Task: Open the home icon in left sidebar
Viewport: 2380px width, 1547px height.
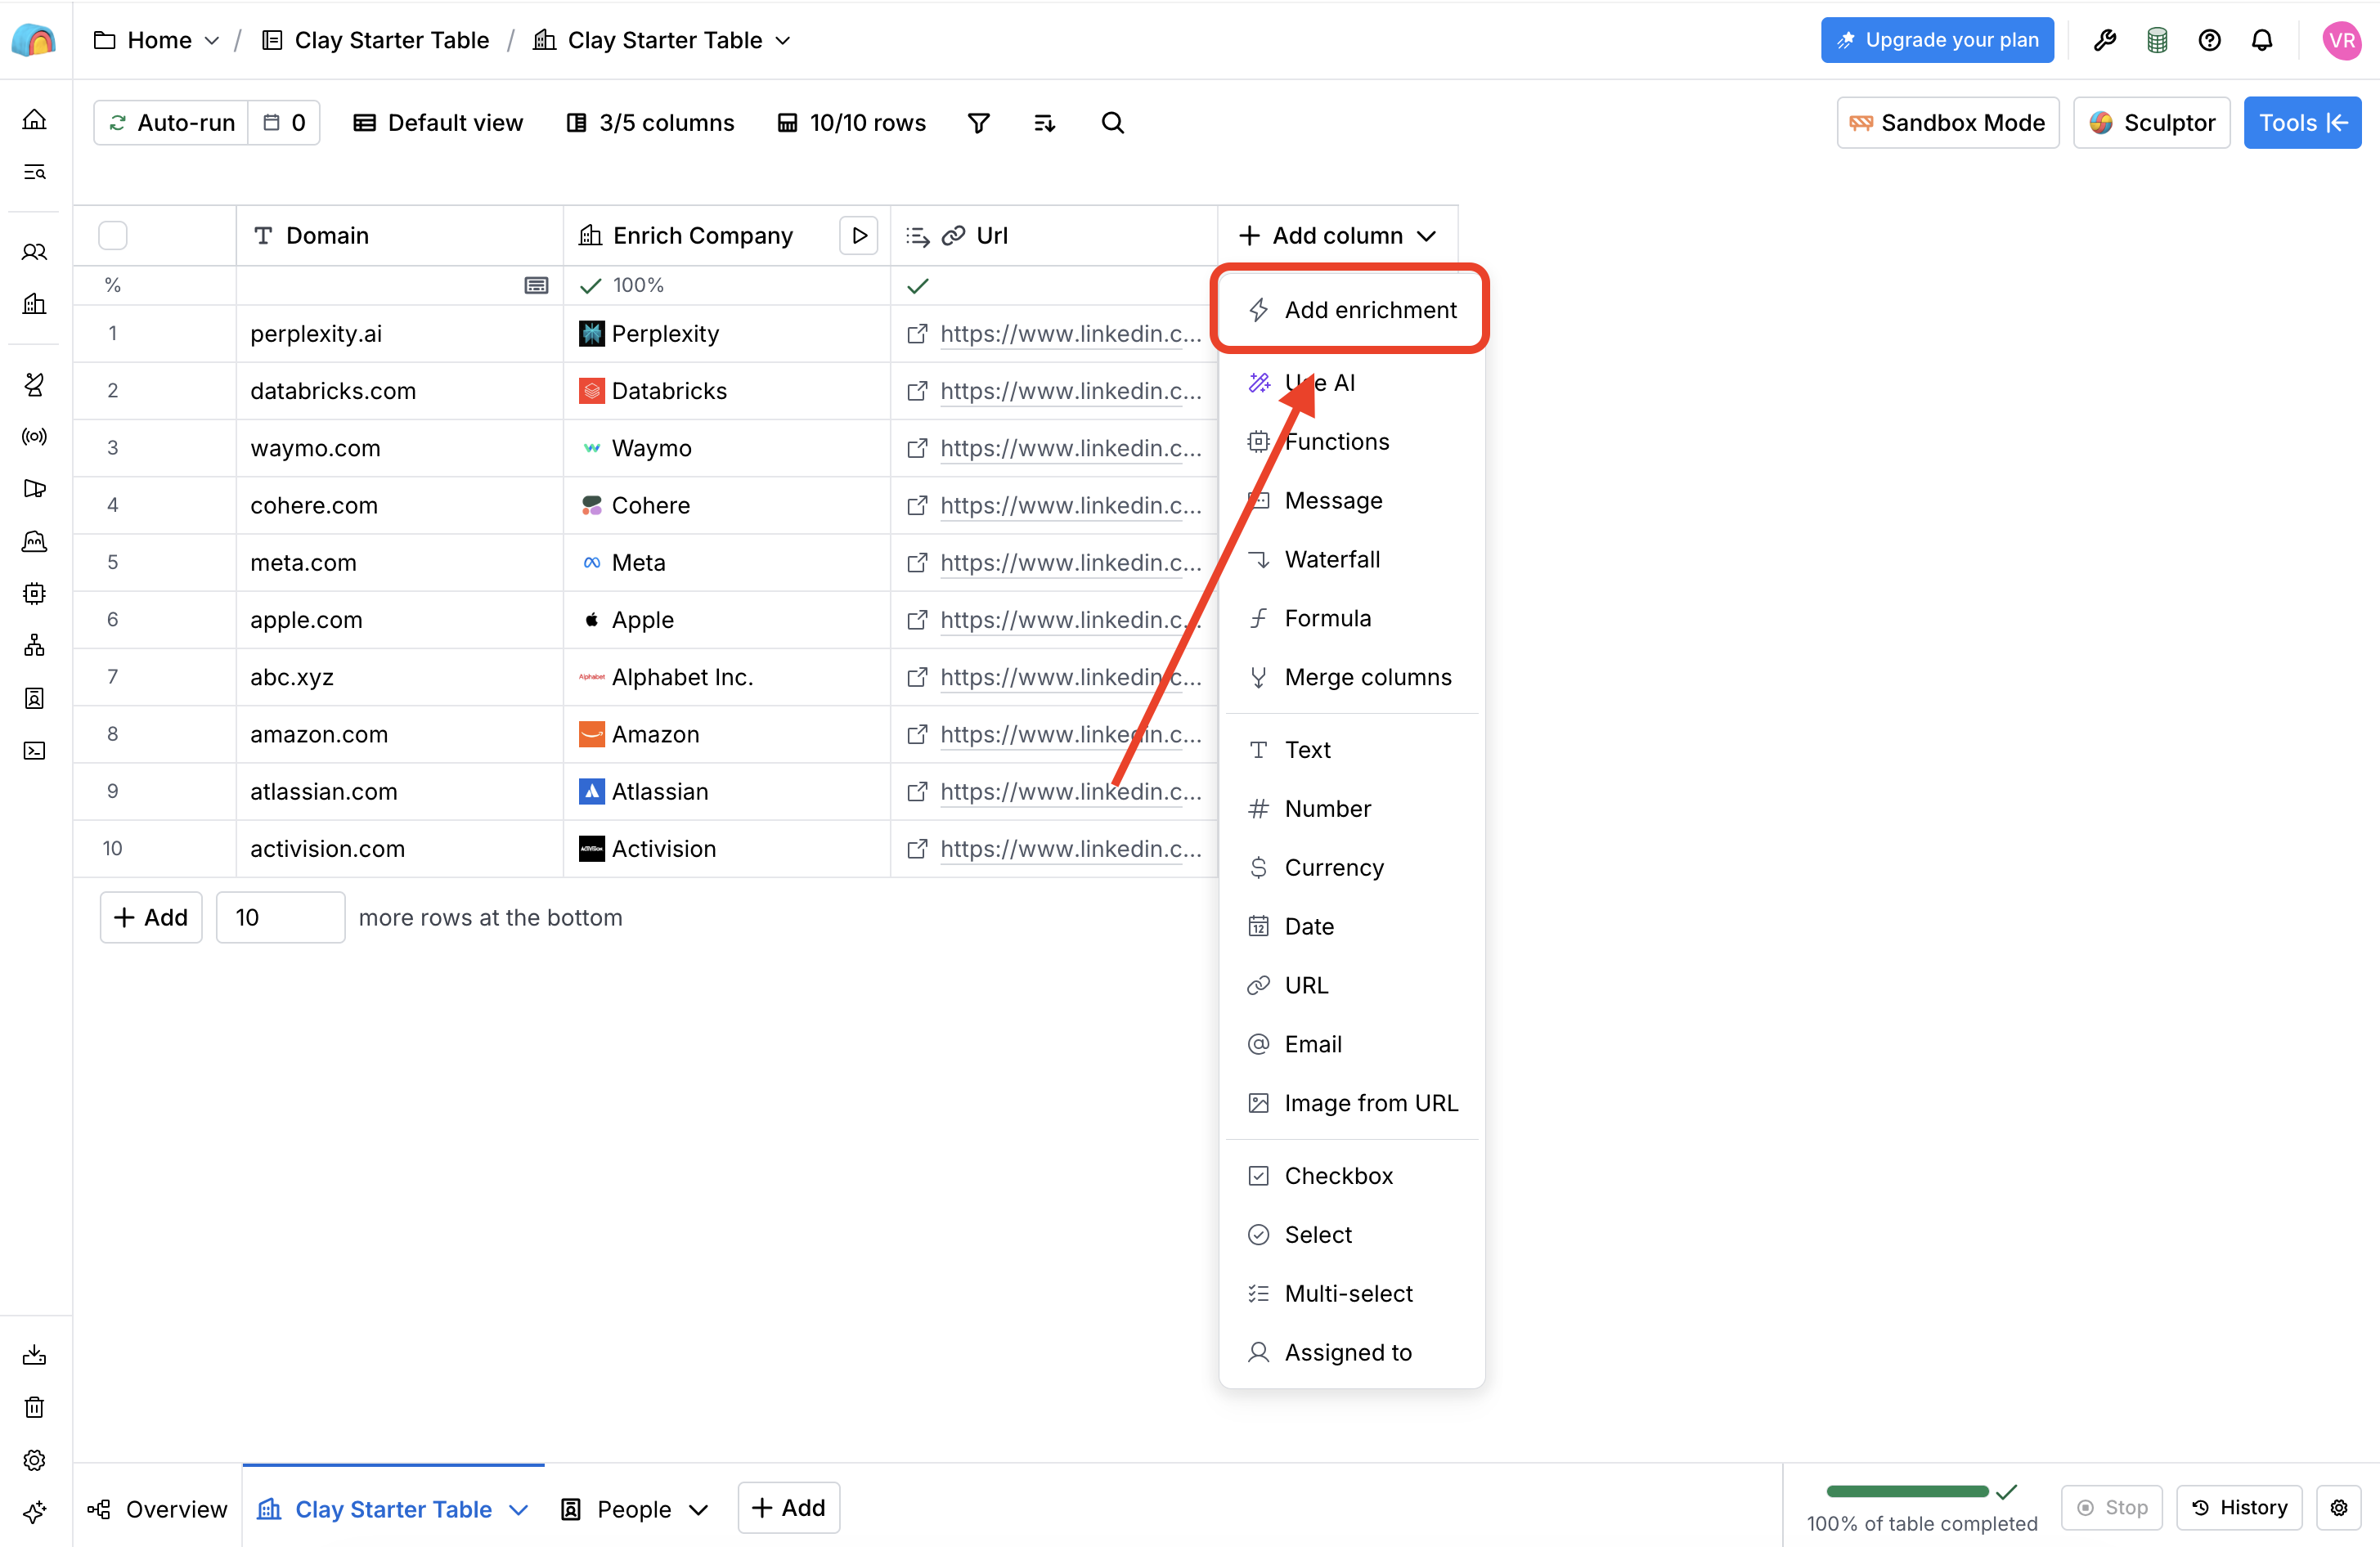Action: point(34,120)
